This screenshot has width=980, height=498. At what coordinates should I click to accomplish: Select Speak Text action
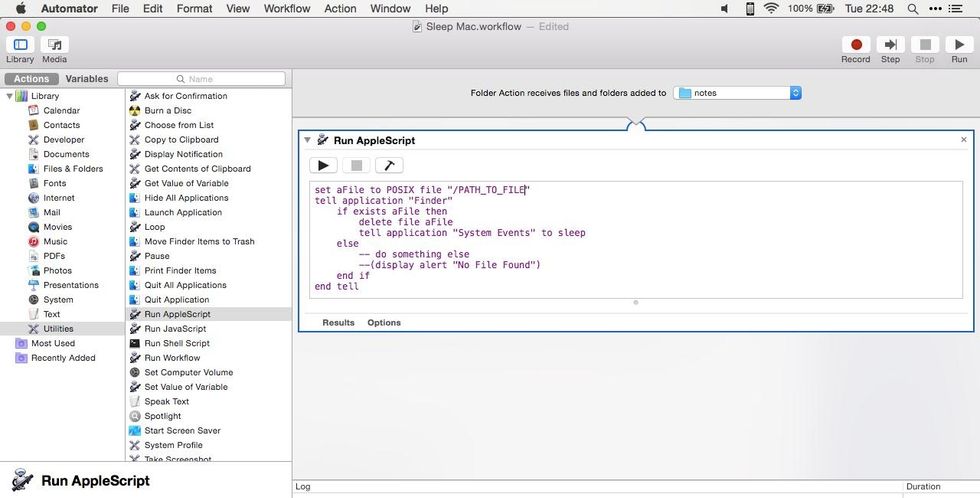tap(166, 402)
